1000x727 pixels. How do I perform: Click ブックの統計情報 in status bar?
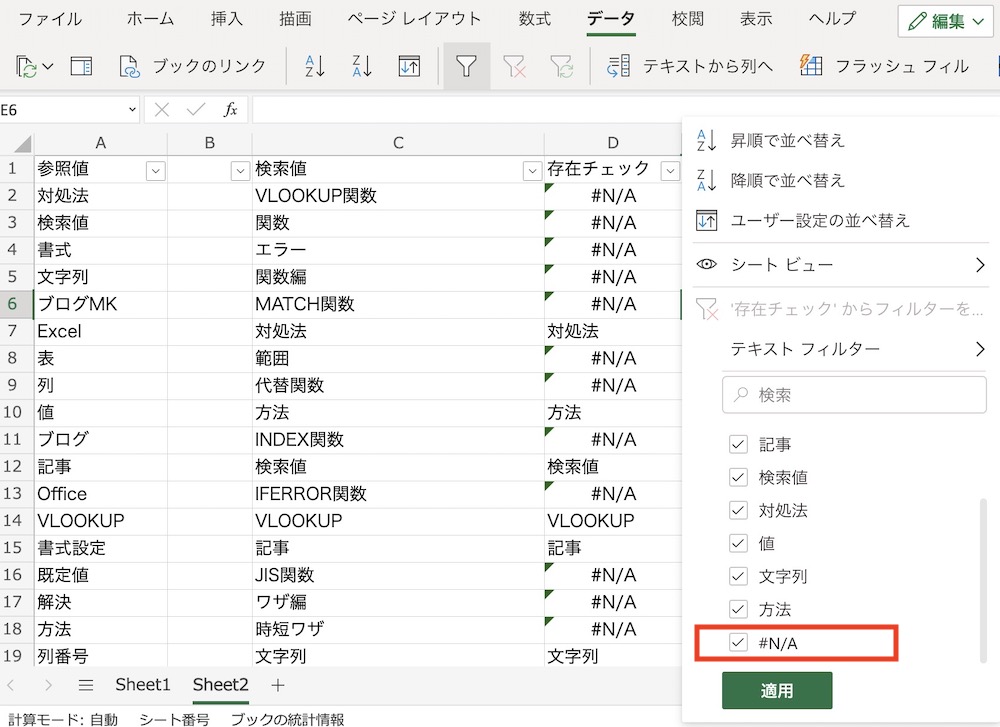287,719
